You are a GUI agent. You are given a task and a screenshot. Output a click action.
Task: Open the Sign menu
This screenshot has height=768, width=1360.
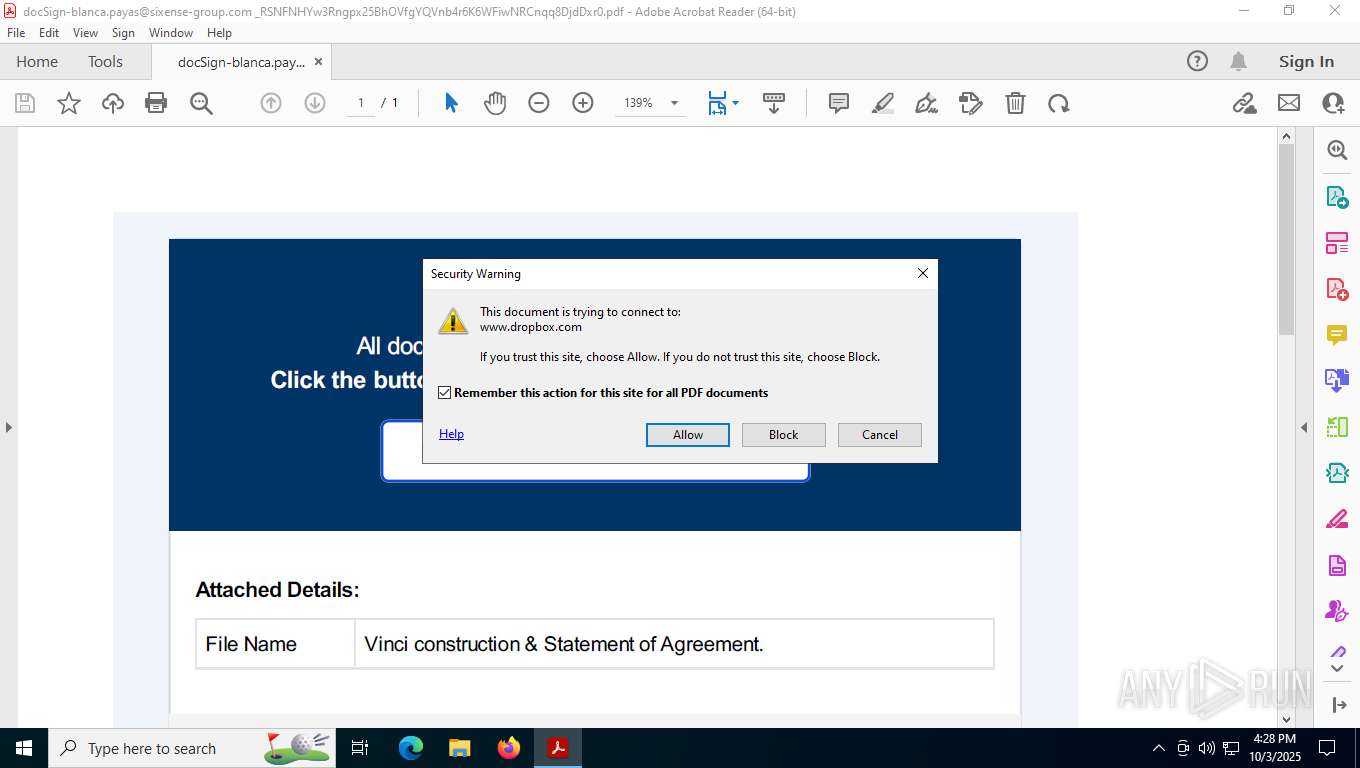pyautogui.click(x=123, y=33)
